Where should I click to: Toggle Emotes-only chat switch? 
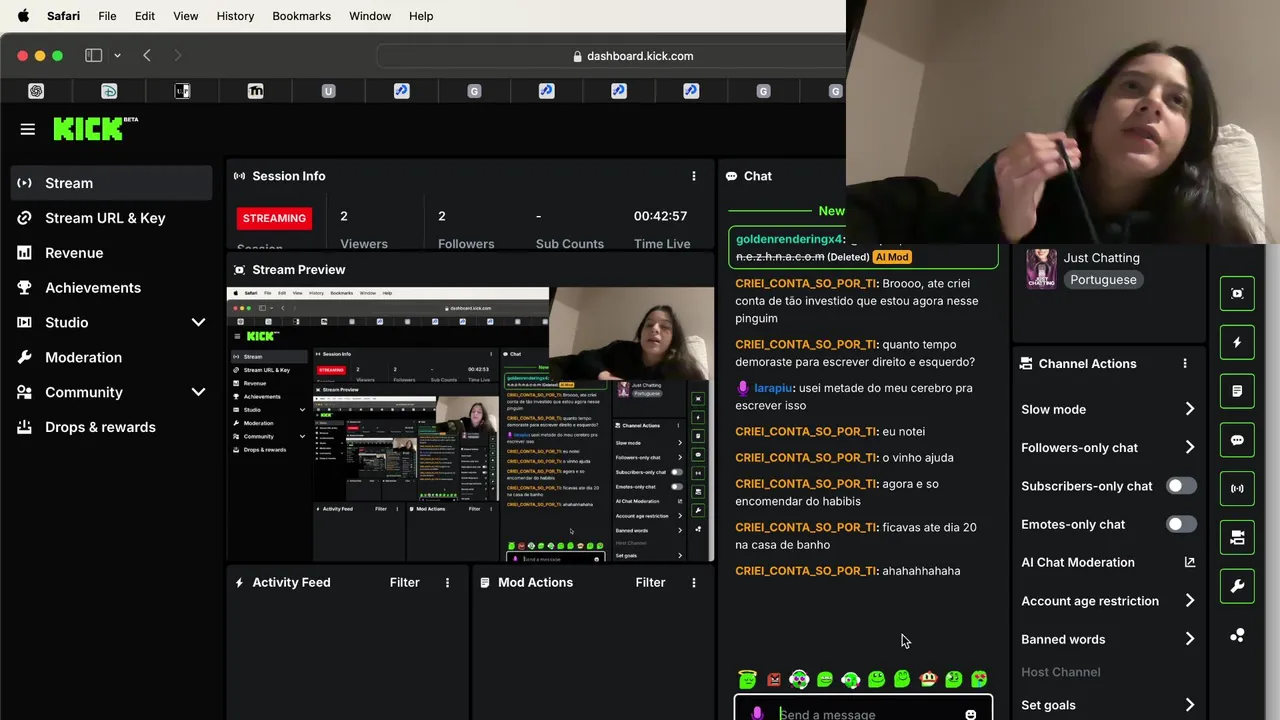tap(1181, 524)
